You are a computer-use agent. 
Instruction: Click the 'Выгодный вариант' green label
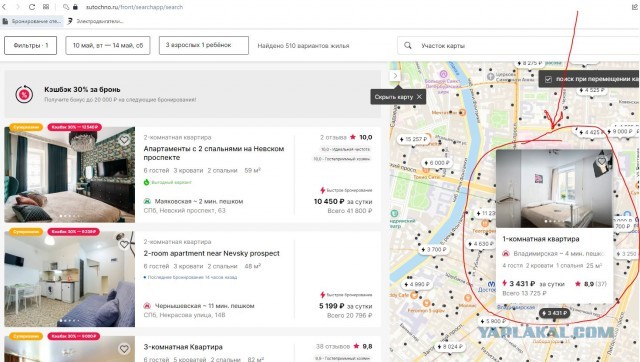[167, 182]
